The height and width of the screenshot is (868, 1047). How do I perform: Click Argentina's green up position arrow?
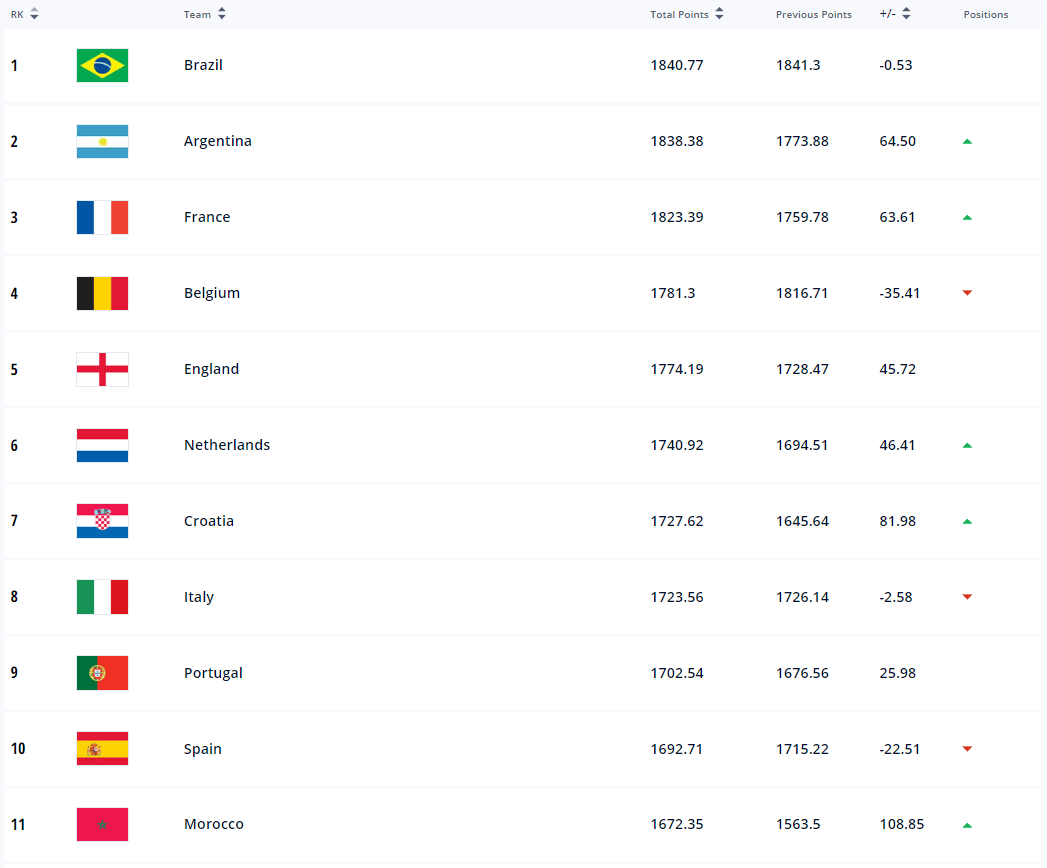tap(967, 142)
